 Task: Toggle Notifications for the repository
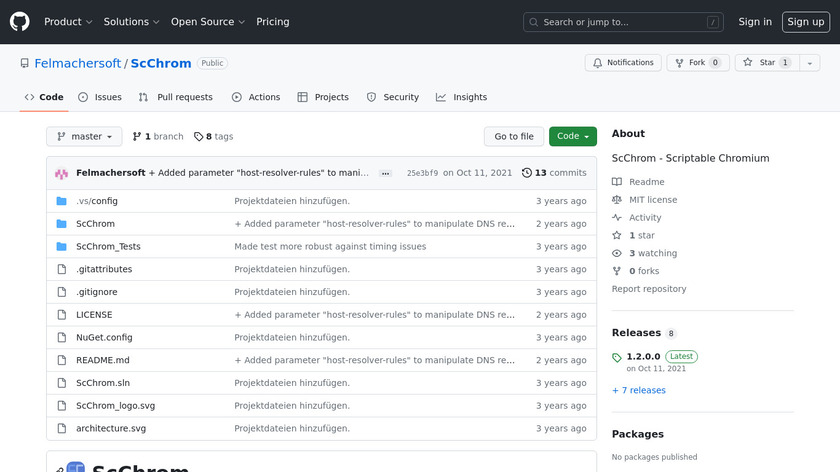pyautogui.click(x=621, y=63)
